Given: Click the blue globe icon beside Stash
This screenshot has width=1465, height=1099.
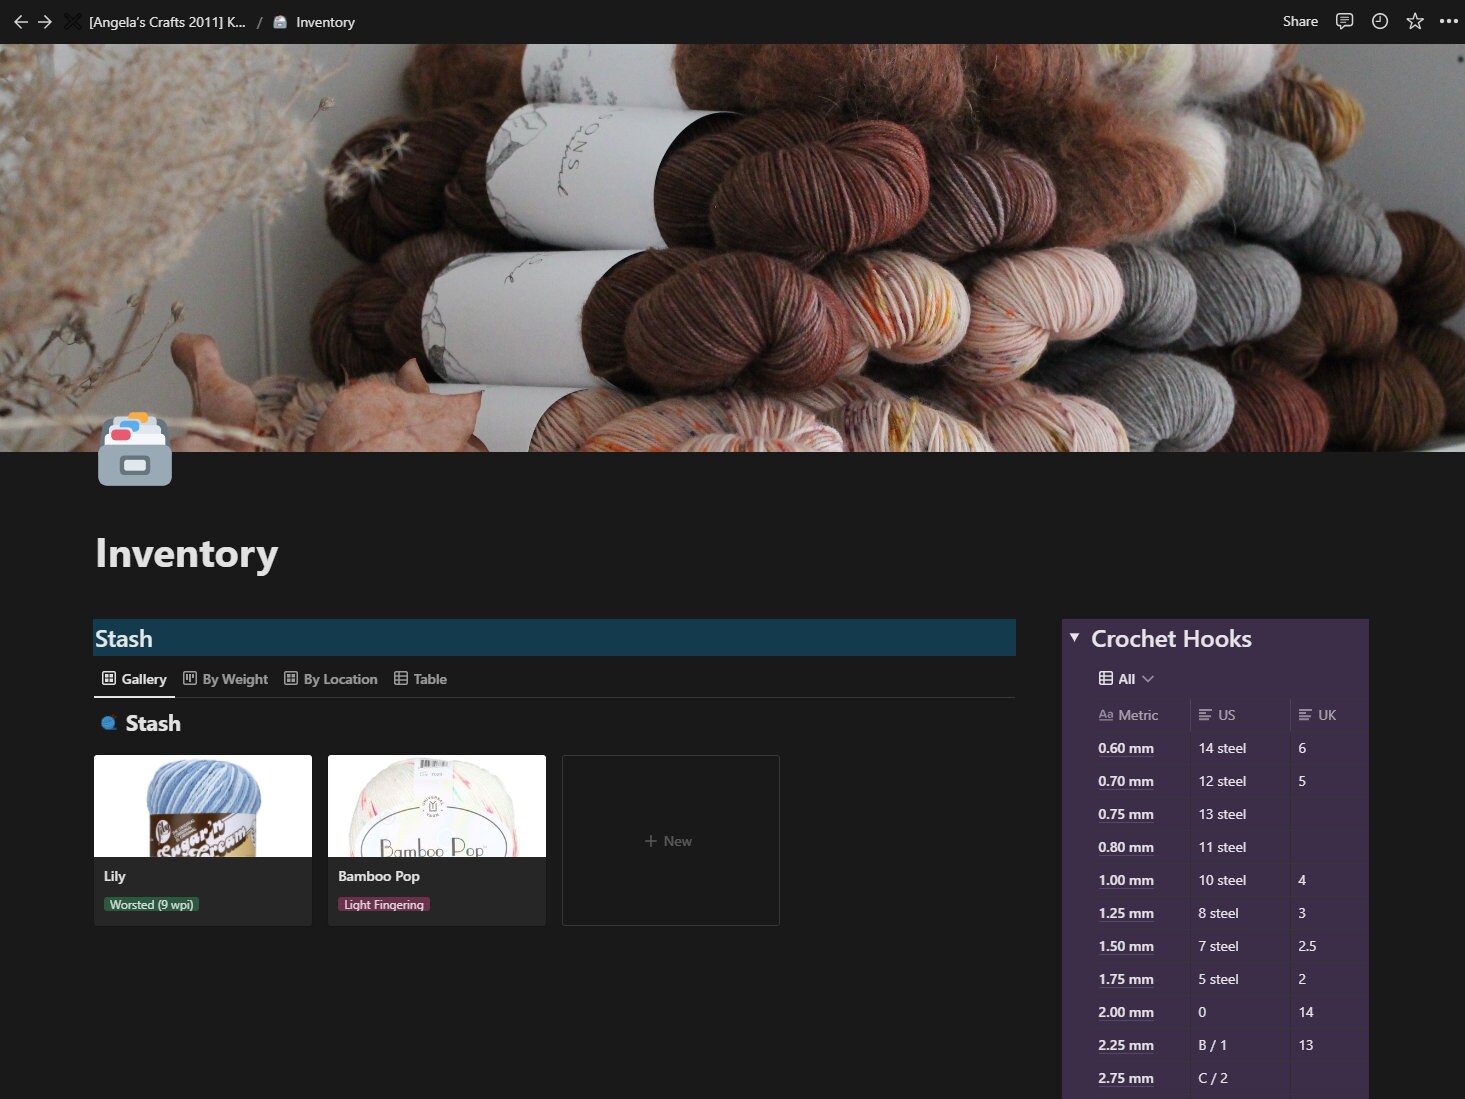Looking at the screenshot, I should coord(109,723).
